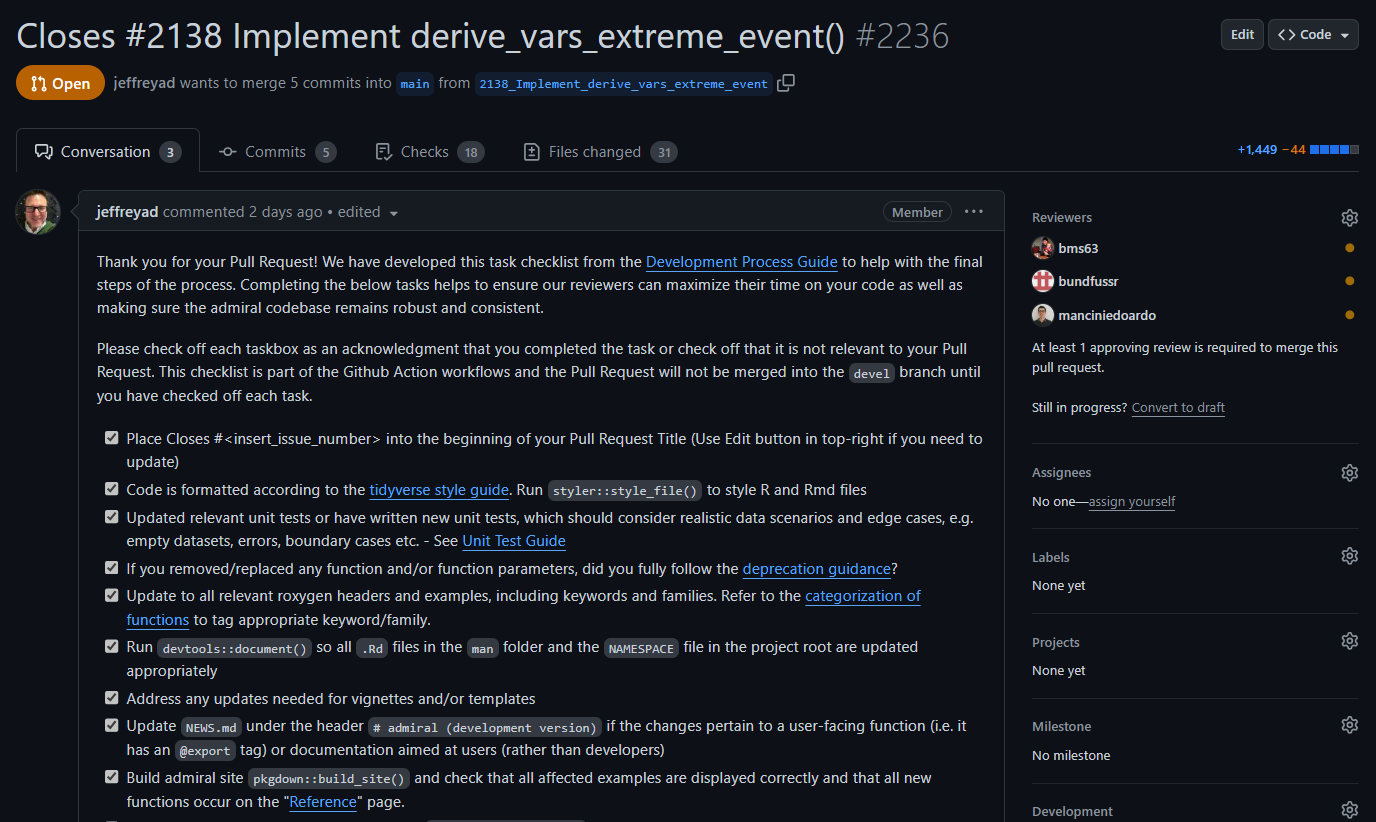Open the Labels settings gear
Viewport: 1376px width, 822px height.
pos(1349,556)
